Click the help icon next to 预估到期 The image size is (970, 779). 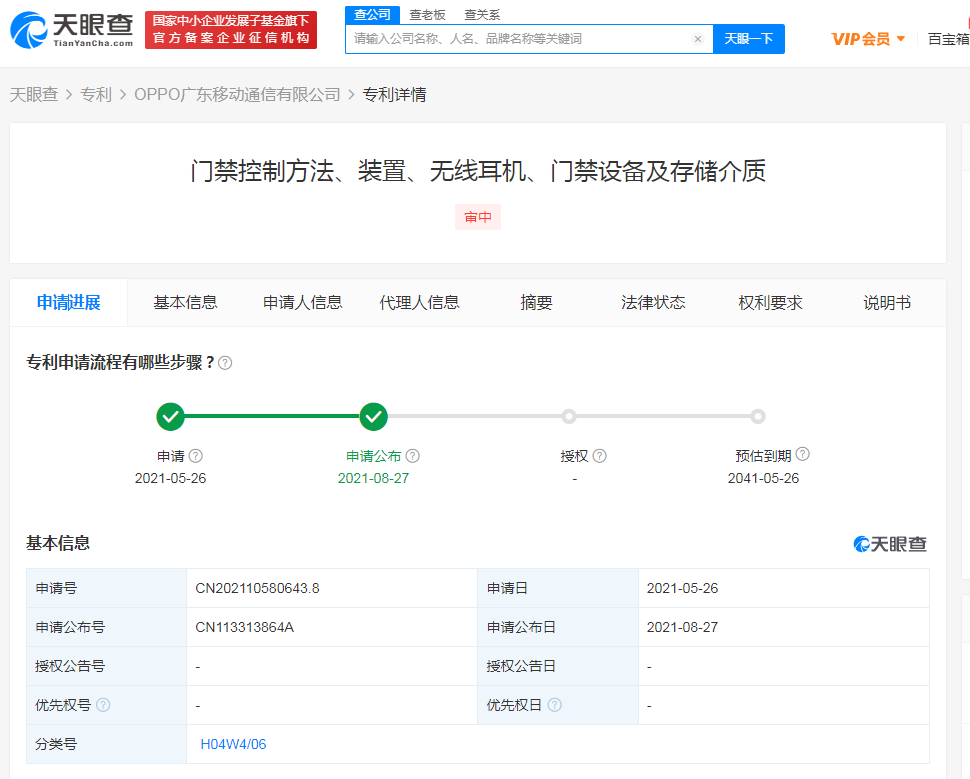pos(802,454)
